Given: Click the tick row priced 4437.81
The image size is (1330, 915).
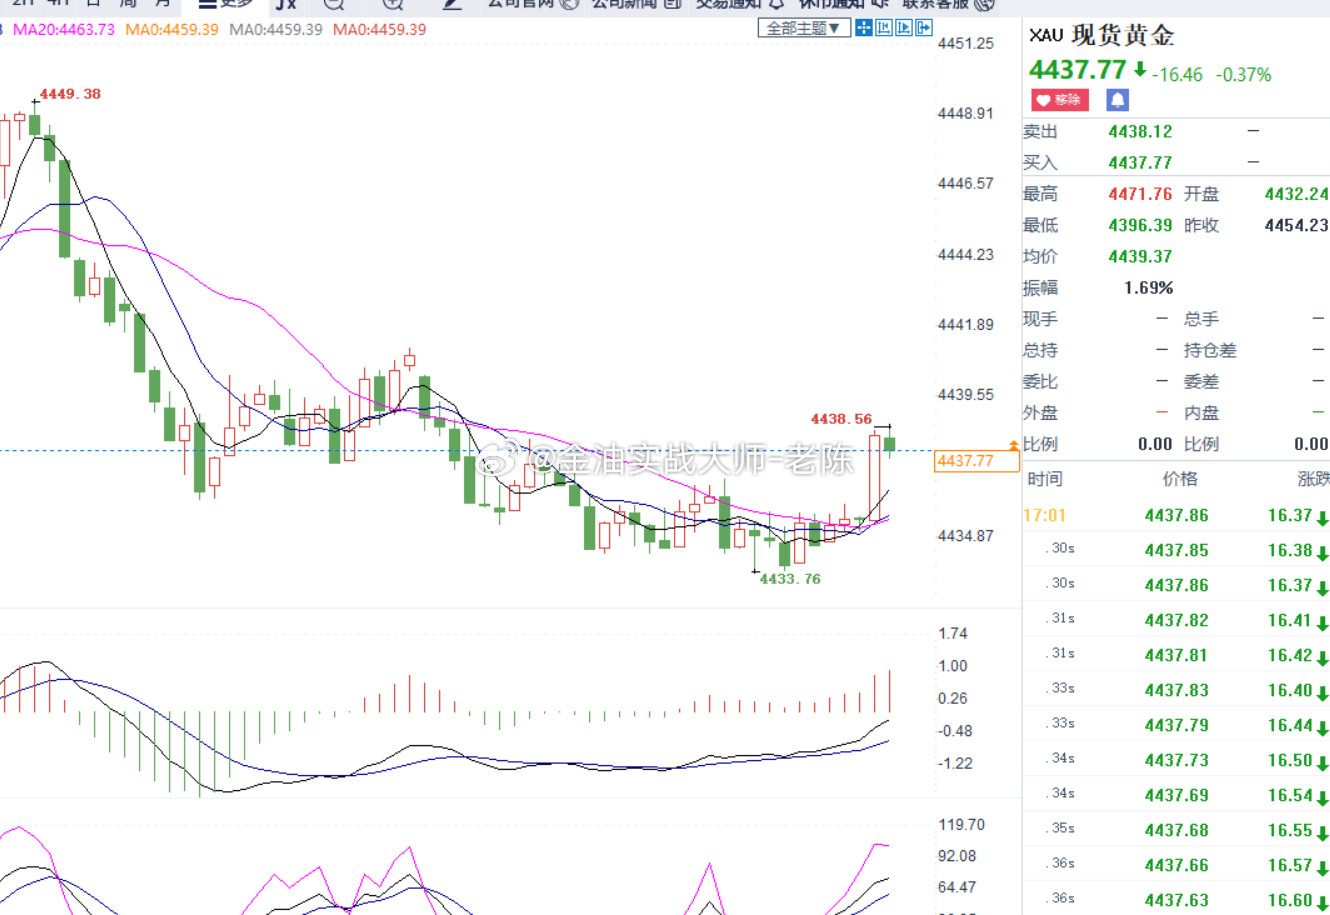Looking at the screenshot, I should (x=1176, y=656).
